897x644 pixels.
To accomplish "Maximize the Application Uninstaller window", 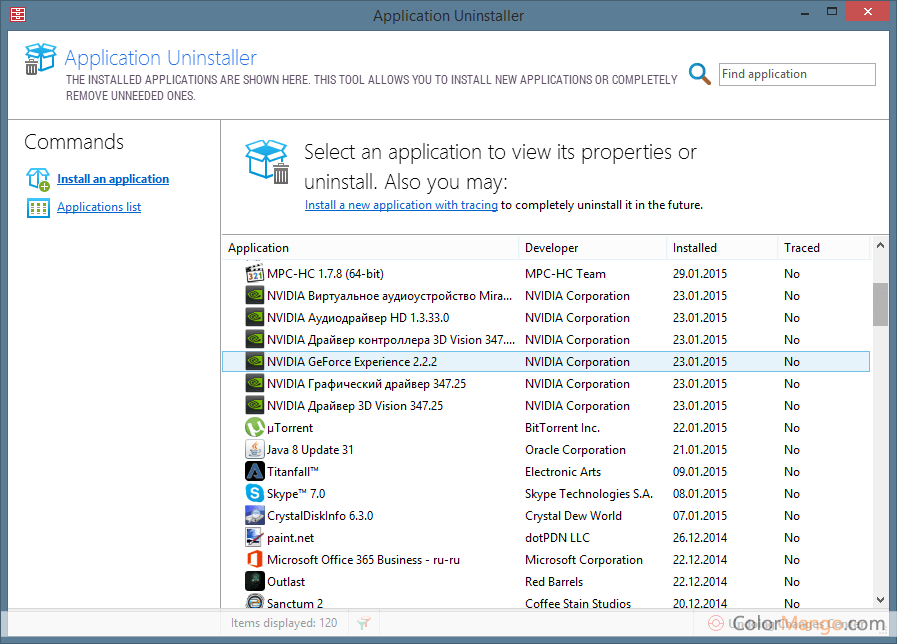I will click(x=832, y=11).
